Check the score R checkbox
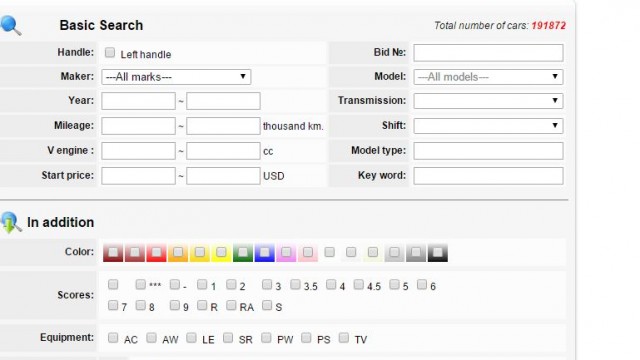This screenshot has height=360, width=640. (x=202, y=305)
